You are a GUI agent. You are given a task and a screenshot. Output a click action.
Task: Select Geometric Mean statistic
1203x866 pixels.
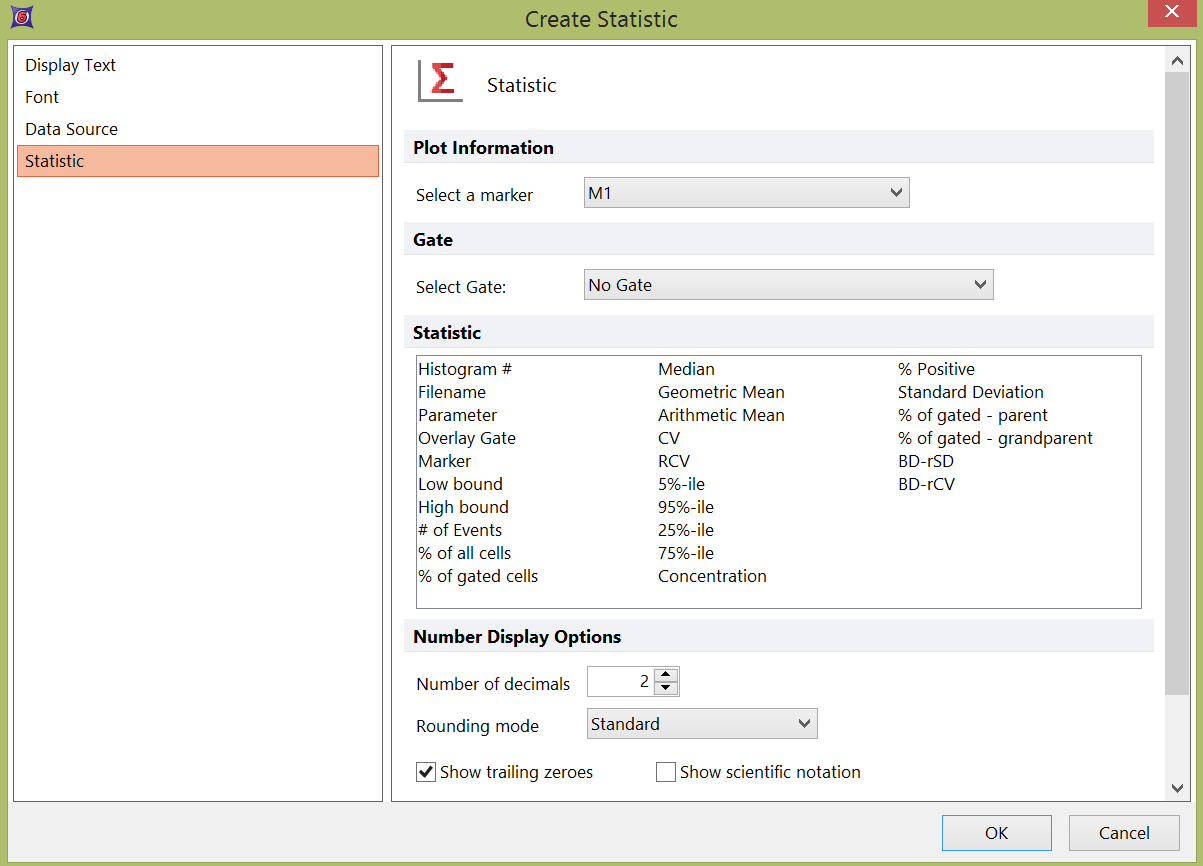coord(721,392)
